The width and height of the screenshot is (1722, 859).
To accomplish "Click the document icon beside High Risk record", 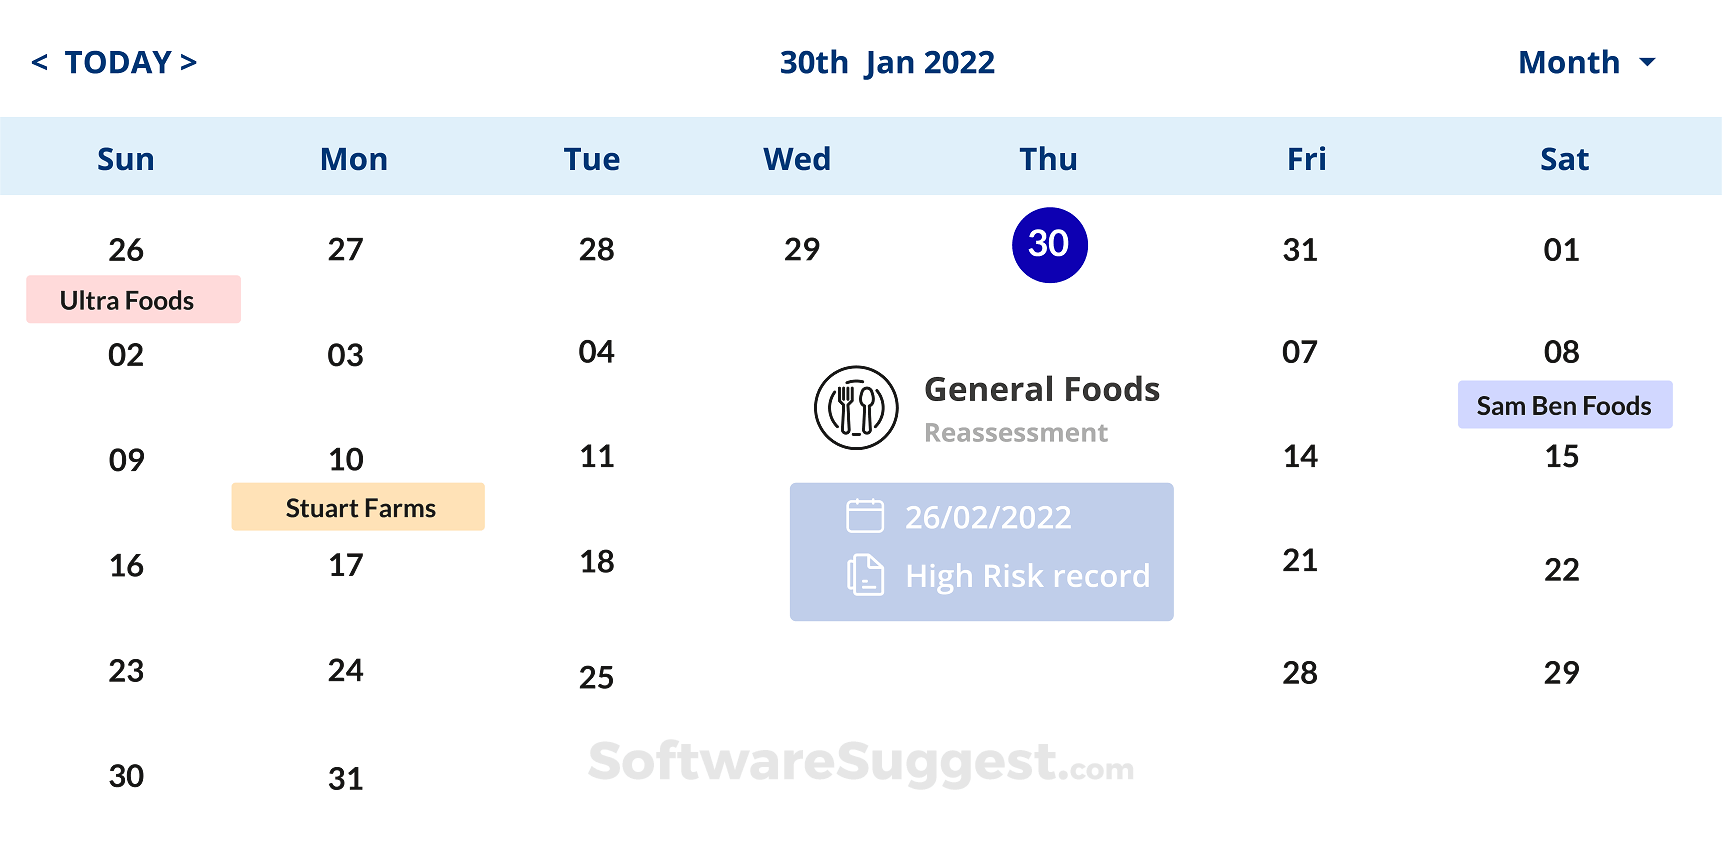I will [x=865, y=575].
